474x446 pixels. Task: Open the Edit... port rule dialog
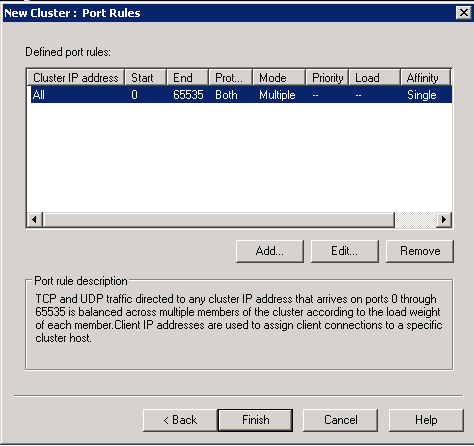tap(345, 251)
